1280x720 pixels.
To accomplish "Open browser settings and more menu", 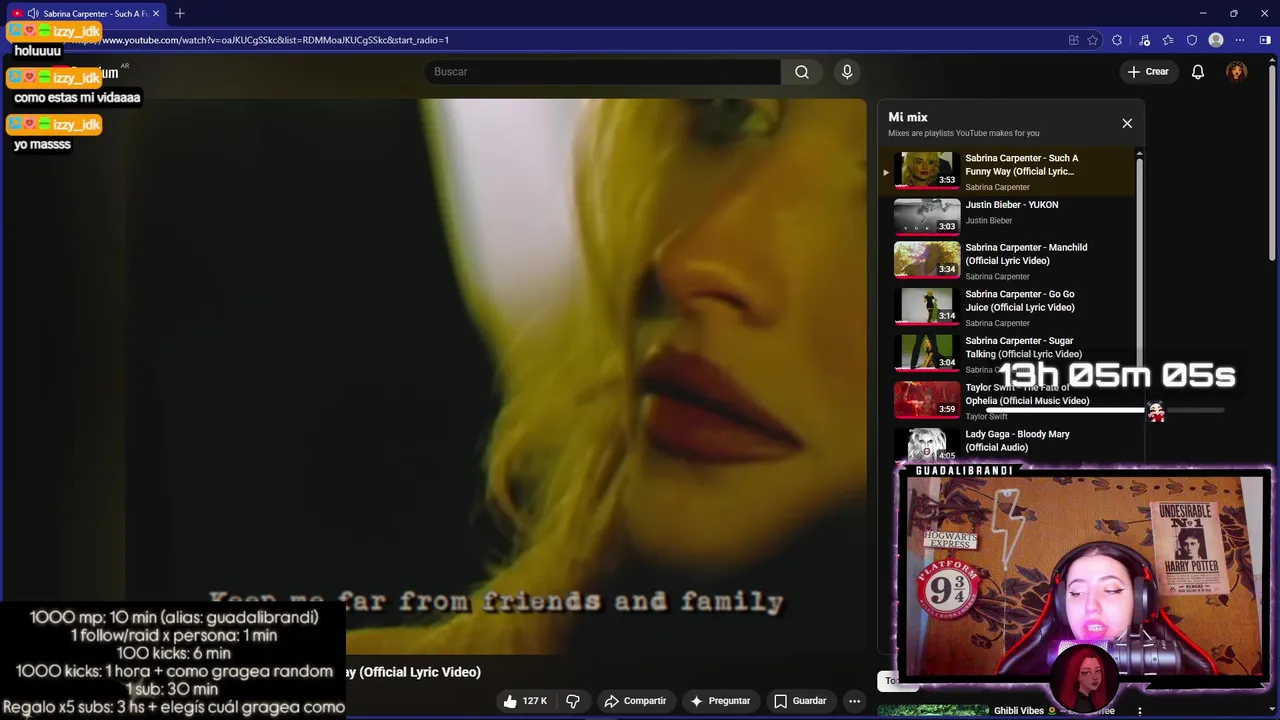I will (x=1240, y=40).
